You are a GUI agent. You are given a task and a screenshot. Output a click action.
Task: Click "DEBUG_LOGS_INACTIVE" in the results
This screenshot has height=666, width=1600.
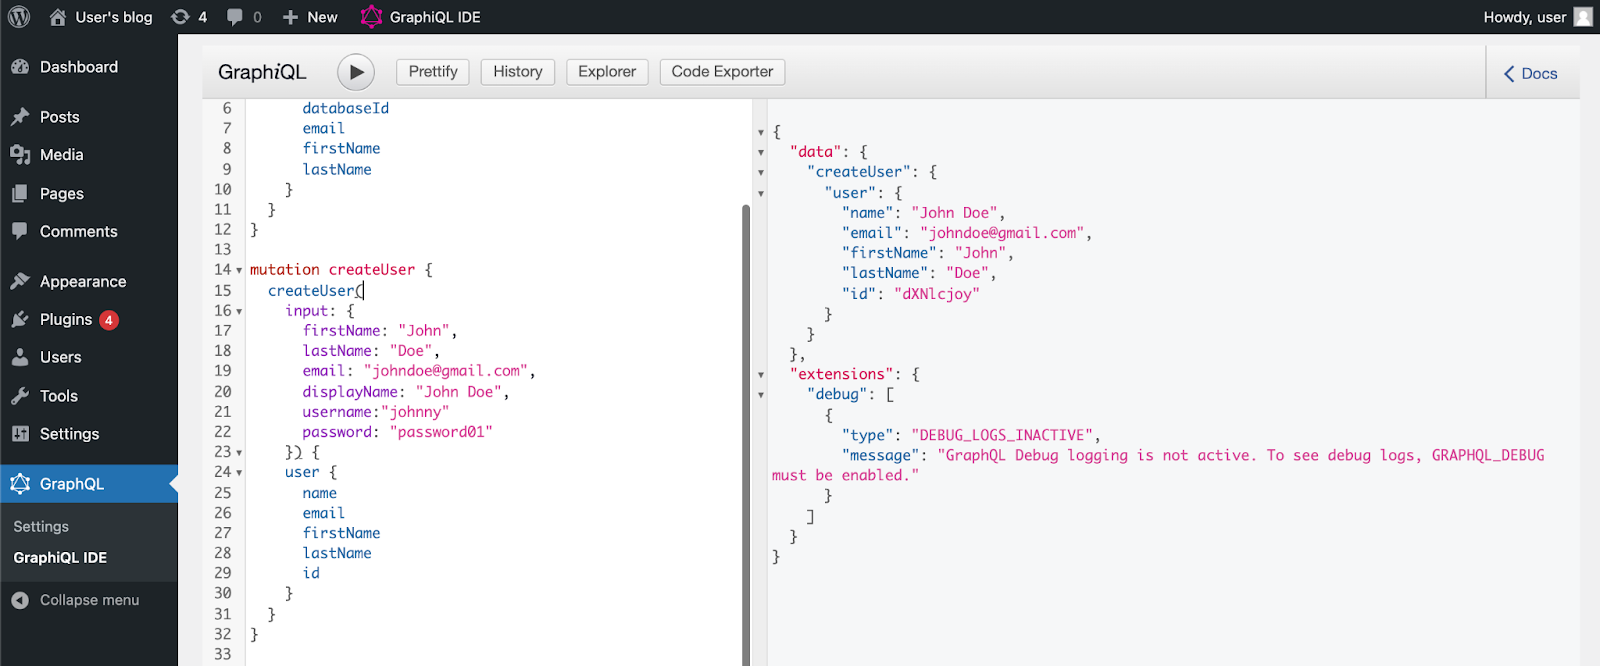[1002, 435]
